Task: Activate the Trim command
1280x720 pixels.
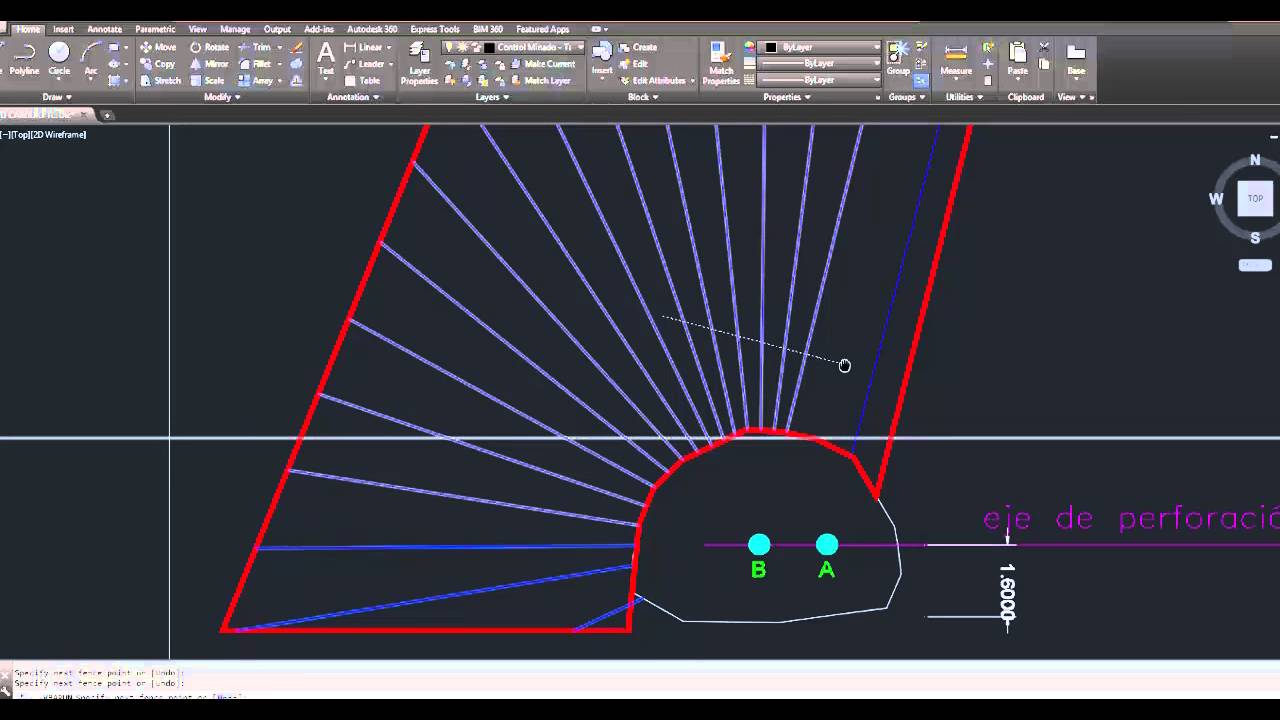Action: pos(255,47)
